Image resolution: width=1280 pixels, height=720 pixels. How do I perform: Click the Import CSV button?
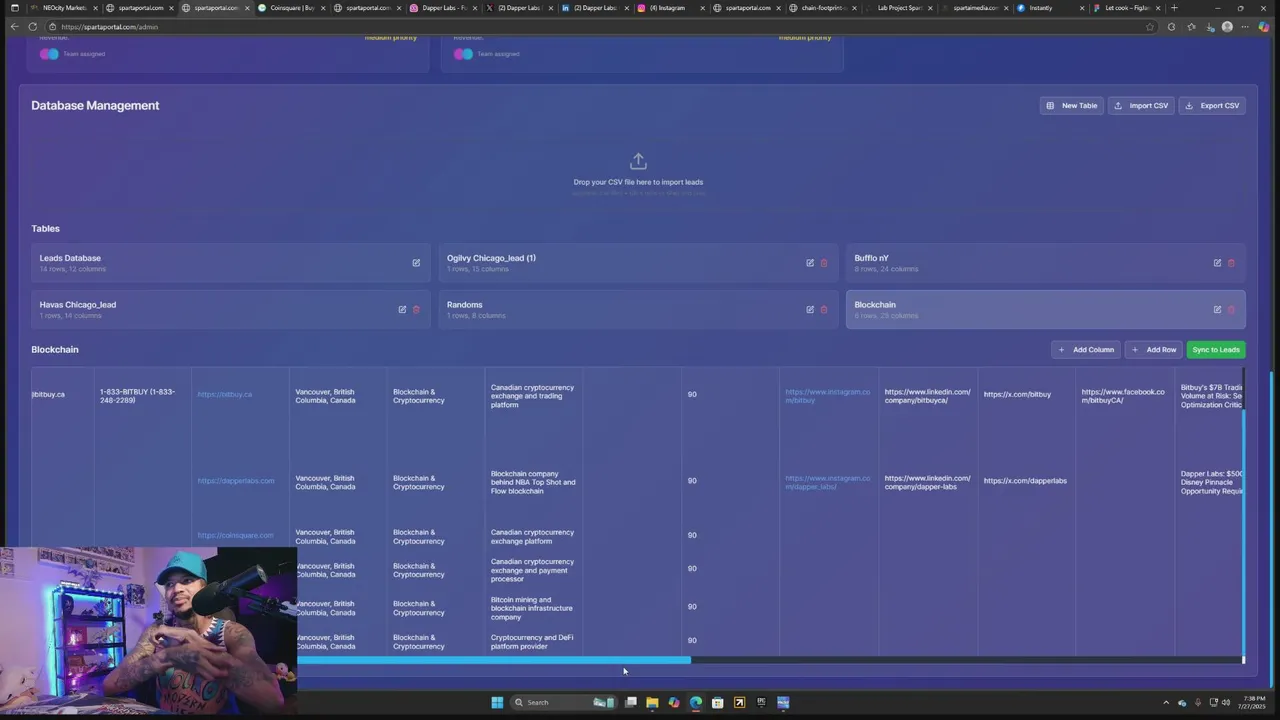click(1141, 105)
